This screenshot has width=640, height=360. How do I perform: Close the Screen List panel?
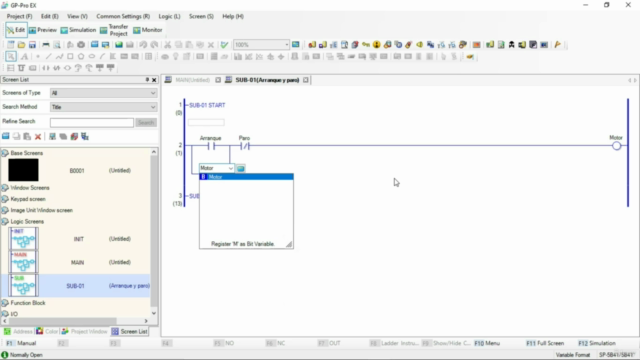tap(154, 80)
